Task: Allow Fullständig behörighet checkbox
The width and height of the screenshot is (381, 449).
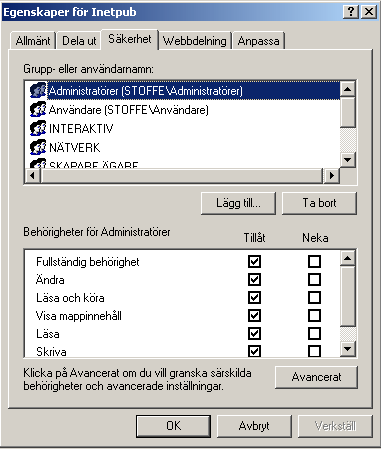Action: [x=254, y=261]
